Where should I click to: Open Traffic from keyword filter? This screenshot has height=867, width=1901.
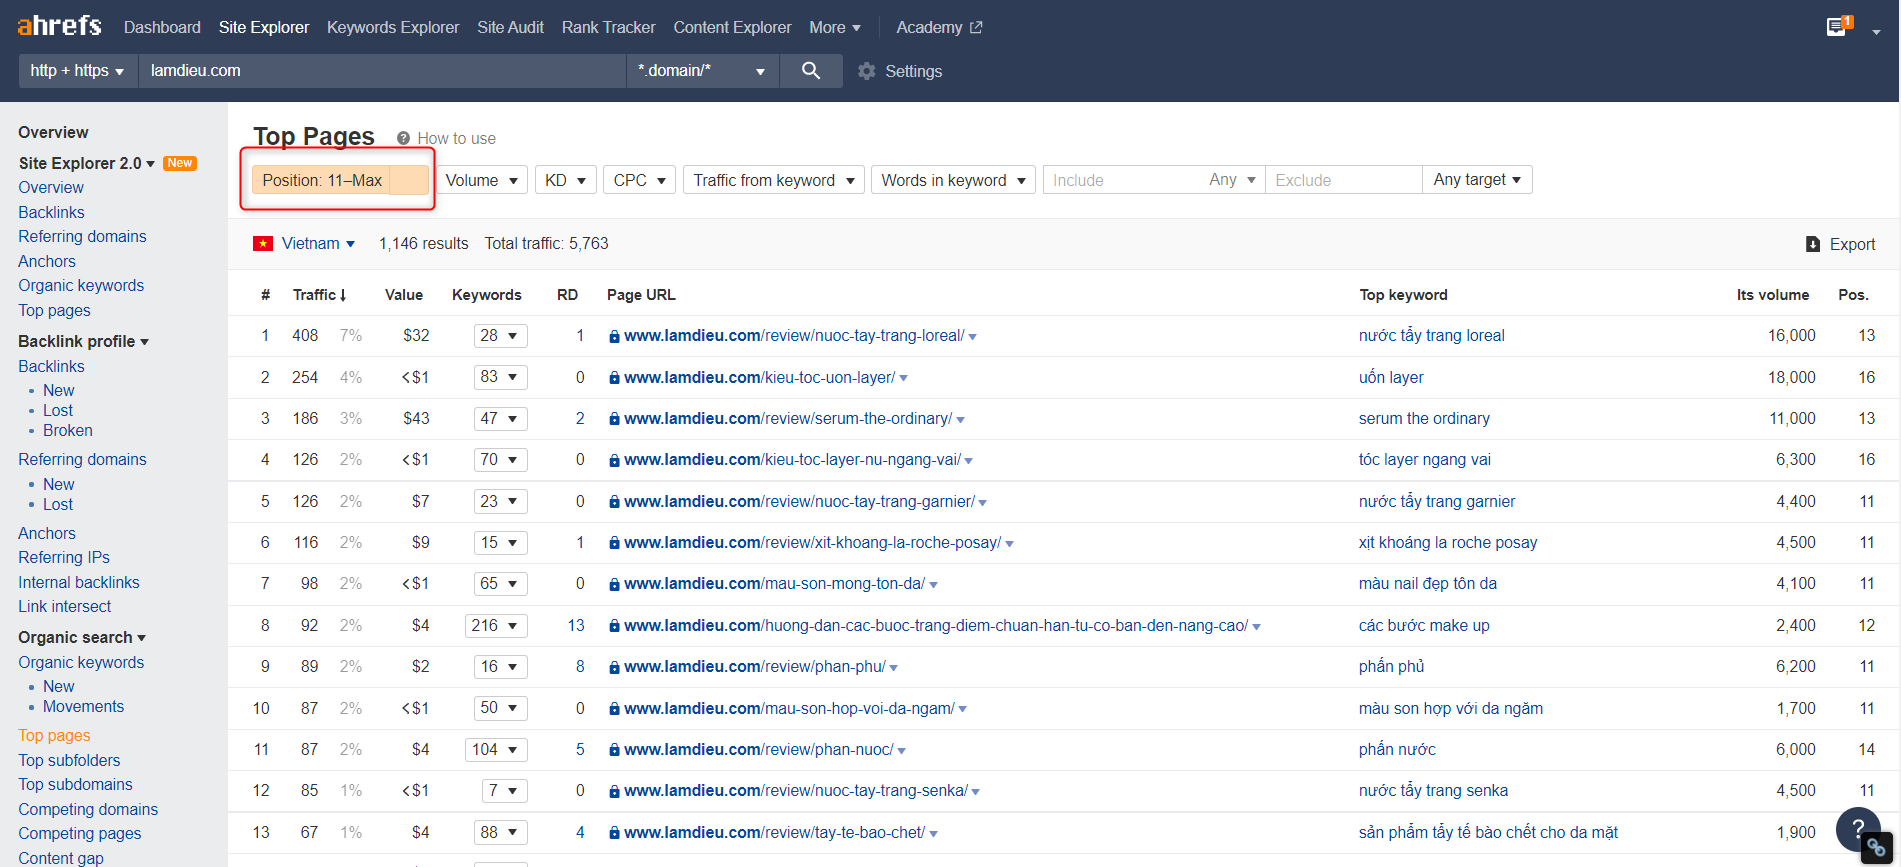(774, 180)
